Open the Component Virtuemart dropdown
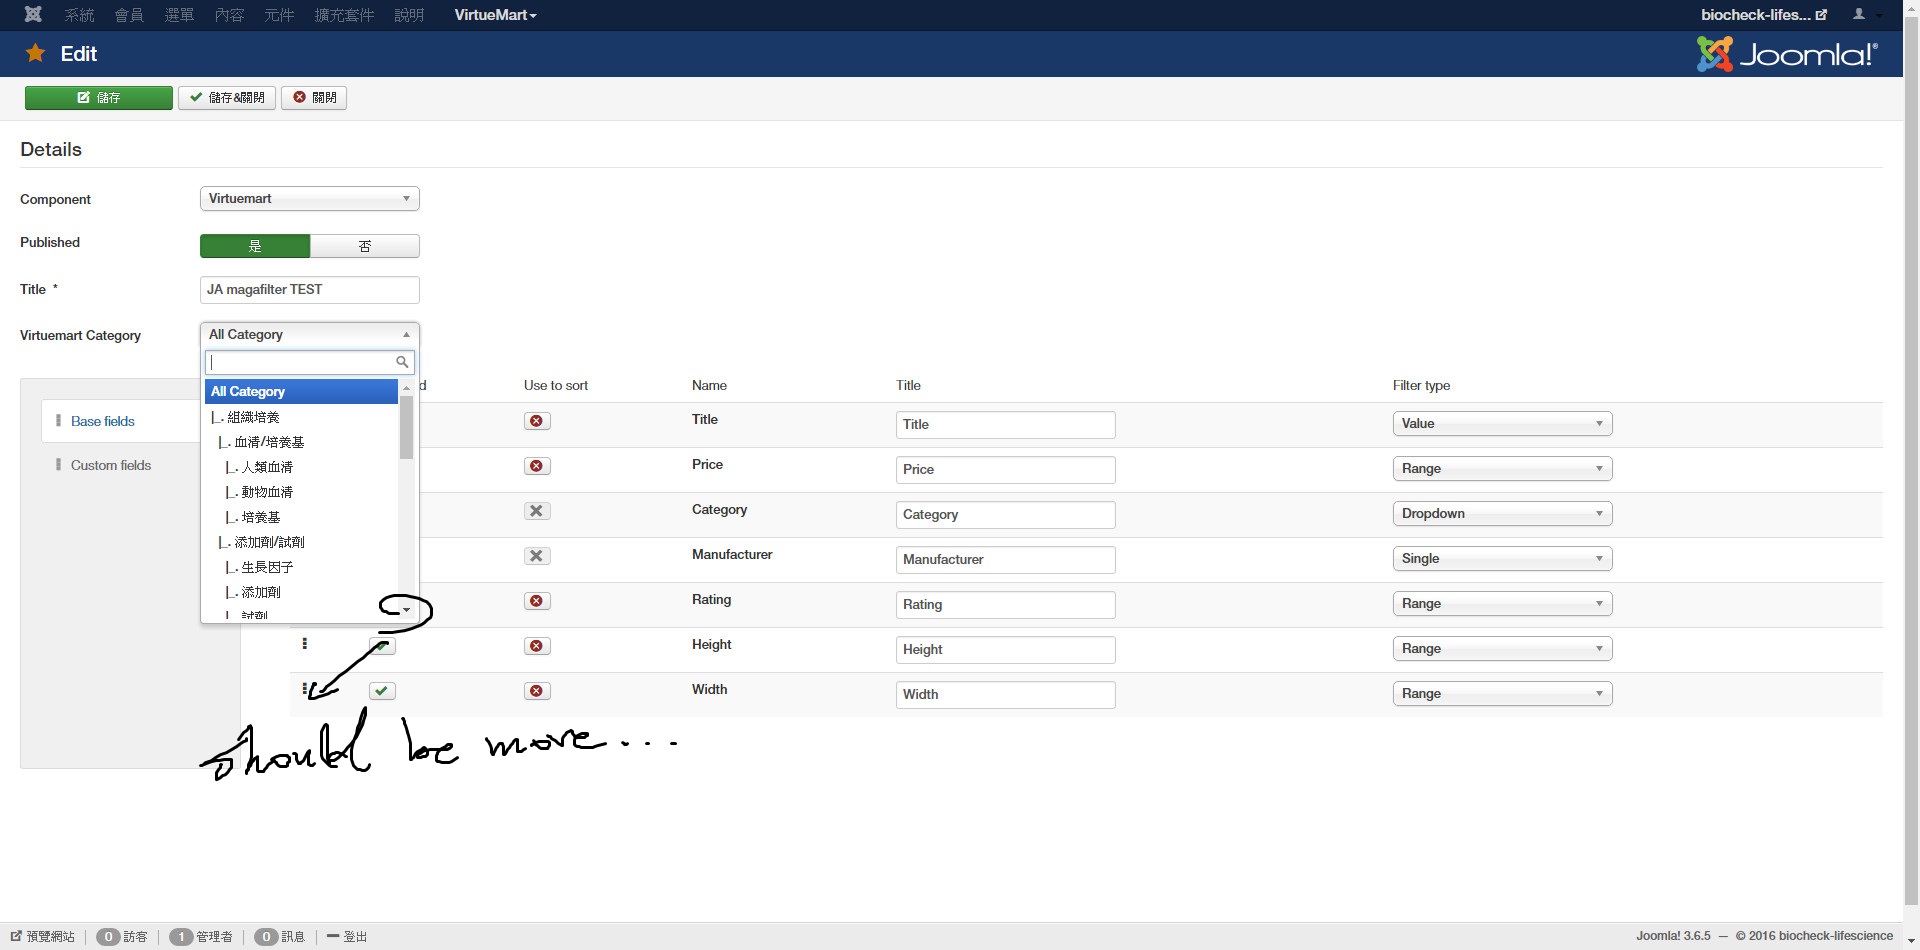1920x950 pixels. click(309, 199)
